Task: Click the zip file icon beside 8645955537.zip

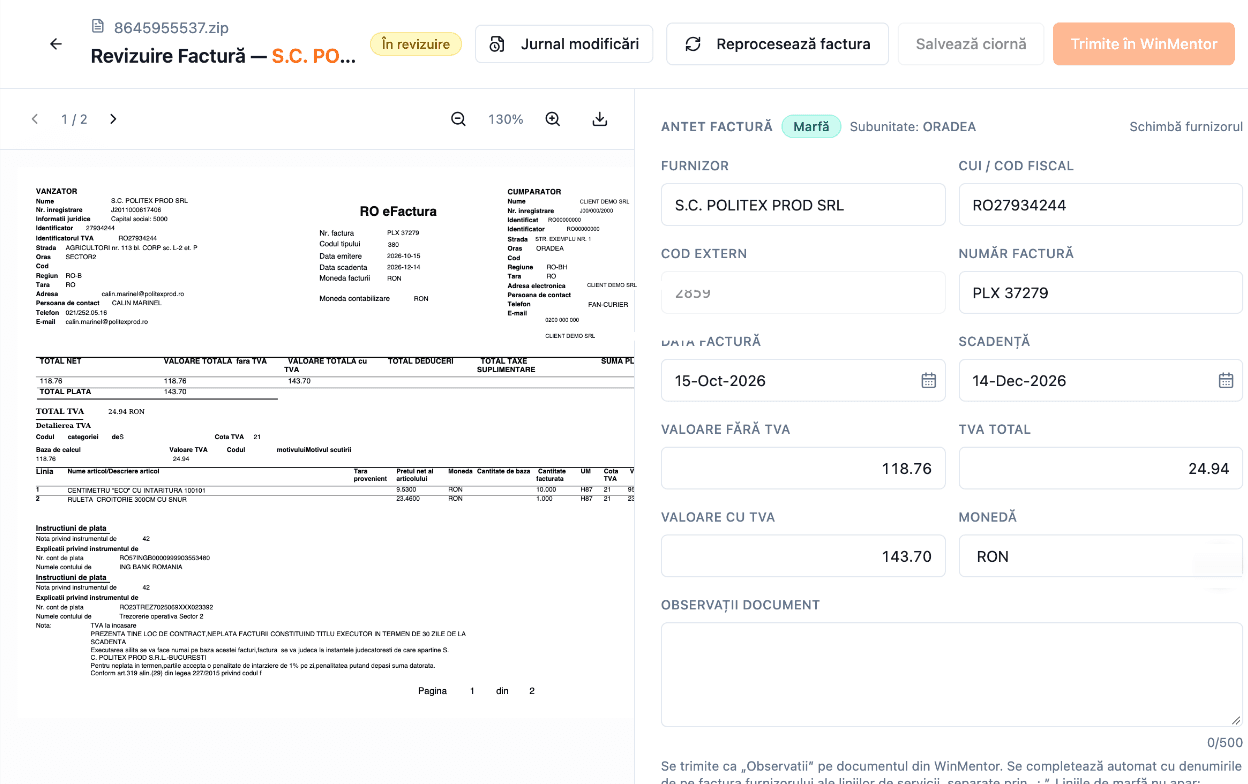Action: click(x=97, y=26)
